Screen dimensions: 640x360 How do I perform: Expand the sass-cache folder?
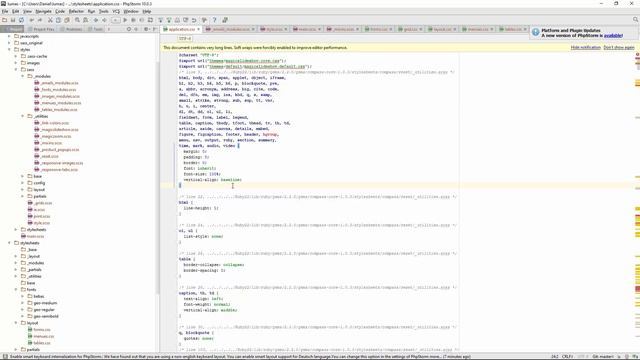[x=16, y=56]
